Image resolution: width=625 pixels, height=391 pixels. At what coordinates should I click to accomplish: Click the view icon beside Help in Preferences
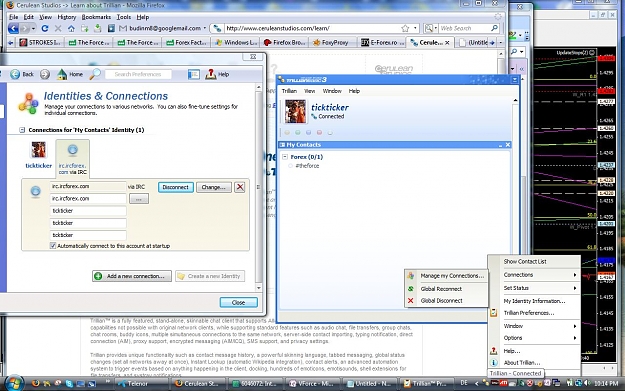194,74
